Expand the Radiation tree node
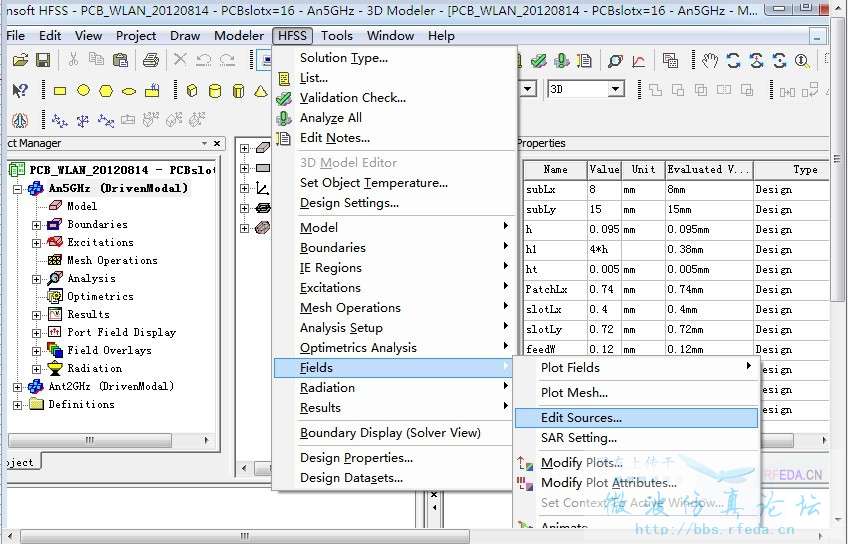The width and height of the screenshot is (848, 544). [36, 369]
